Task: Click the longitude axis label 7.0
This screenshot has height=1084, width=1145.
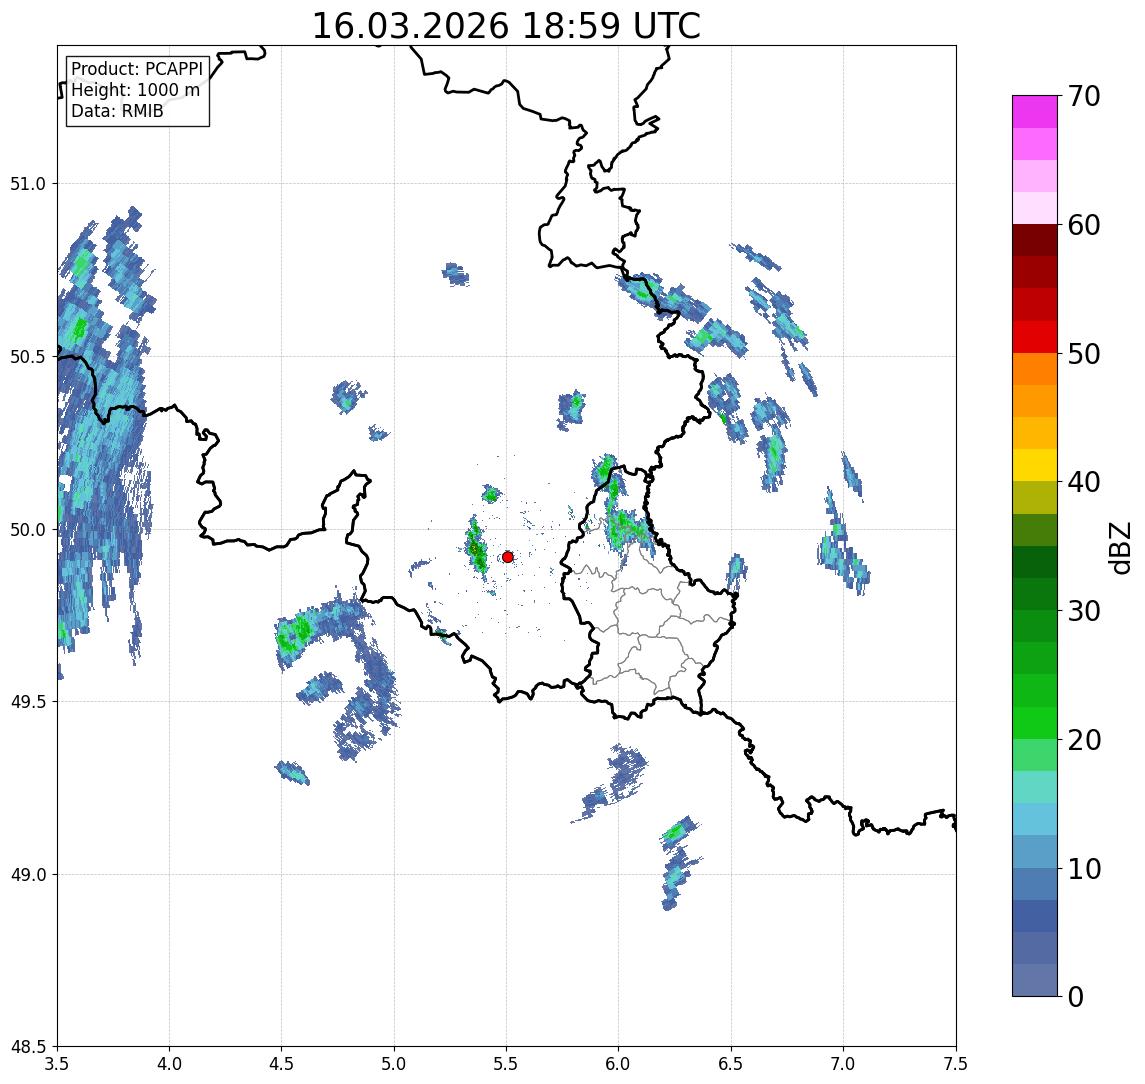Action: click(843, 1064)
